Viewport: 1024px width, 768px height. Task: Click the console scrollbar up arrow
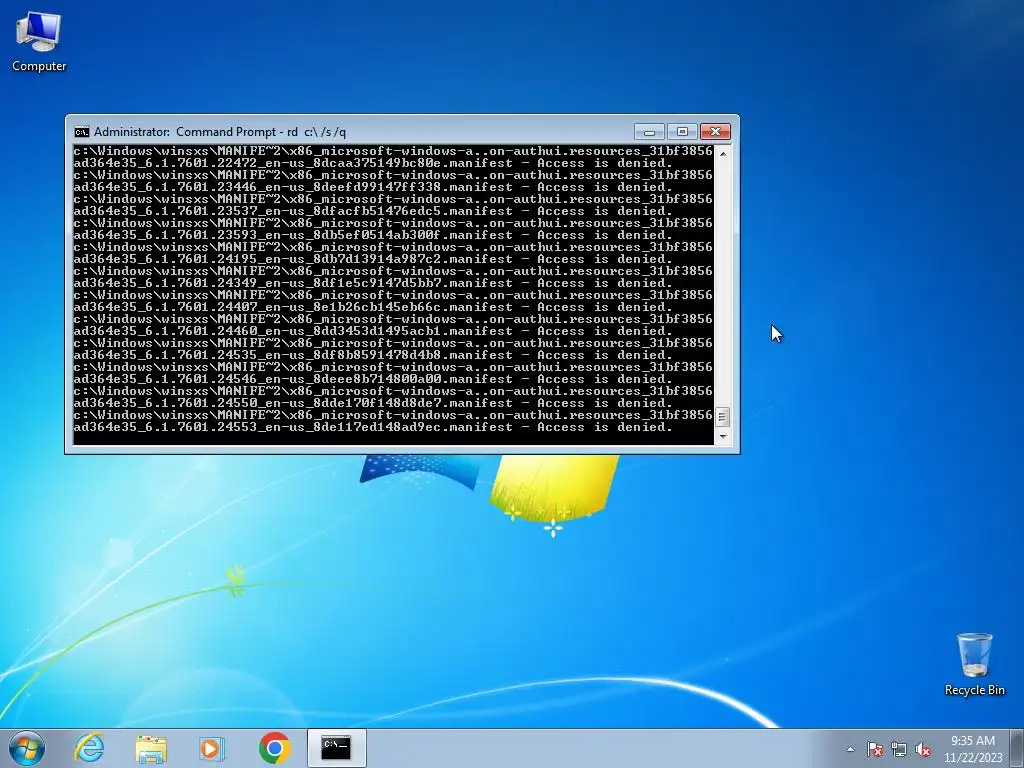722,153
